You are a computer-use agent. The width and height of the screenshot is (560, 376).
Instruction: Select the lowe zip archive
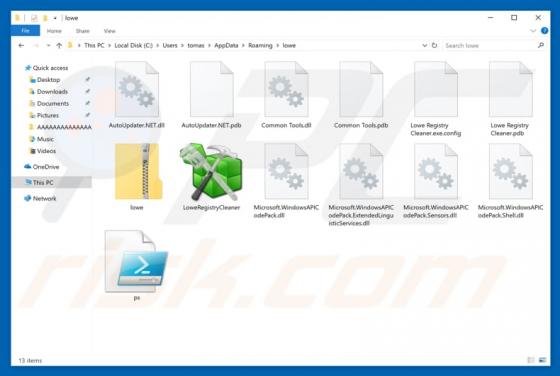click(x=137, y=177)
